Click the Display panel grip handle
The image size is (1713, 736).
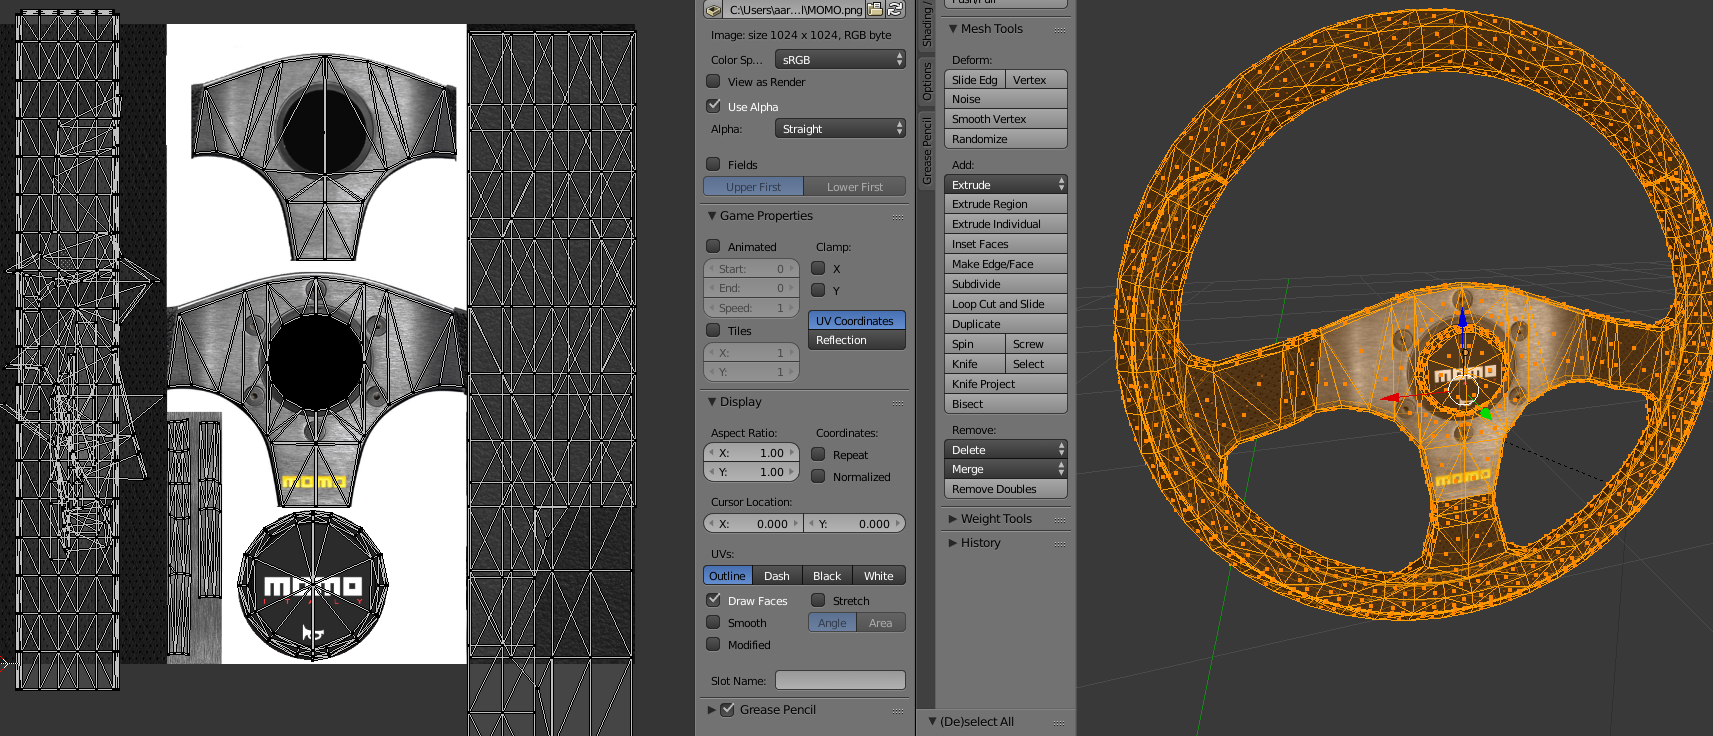(898, 403)
